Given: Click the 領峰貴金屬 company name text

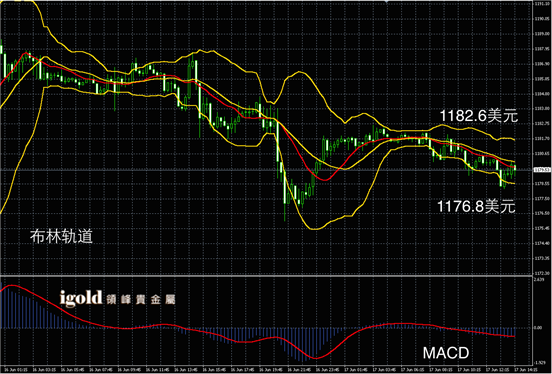Looking at the screenshot, I should click(141, 300).
